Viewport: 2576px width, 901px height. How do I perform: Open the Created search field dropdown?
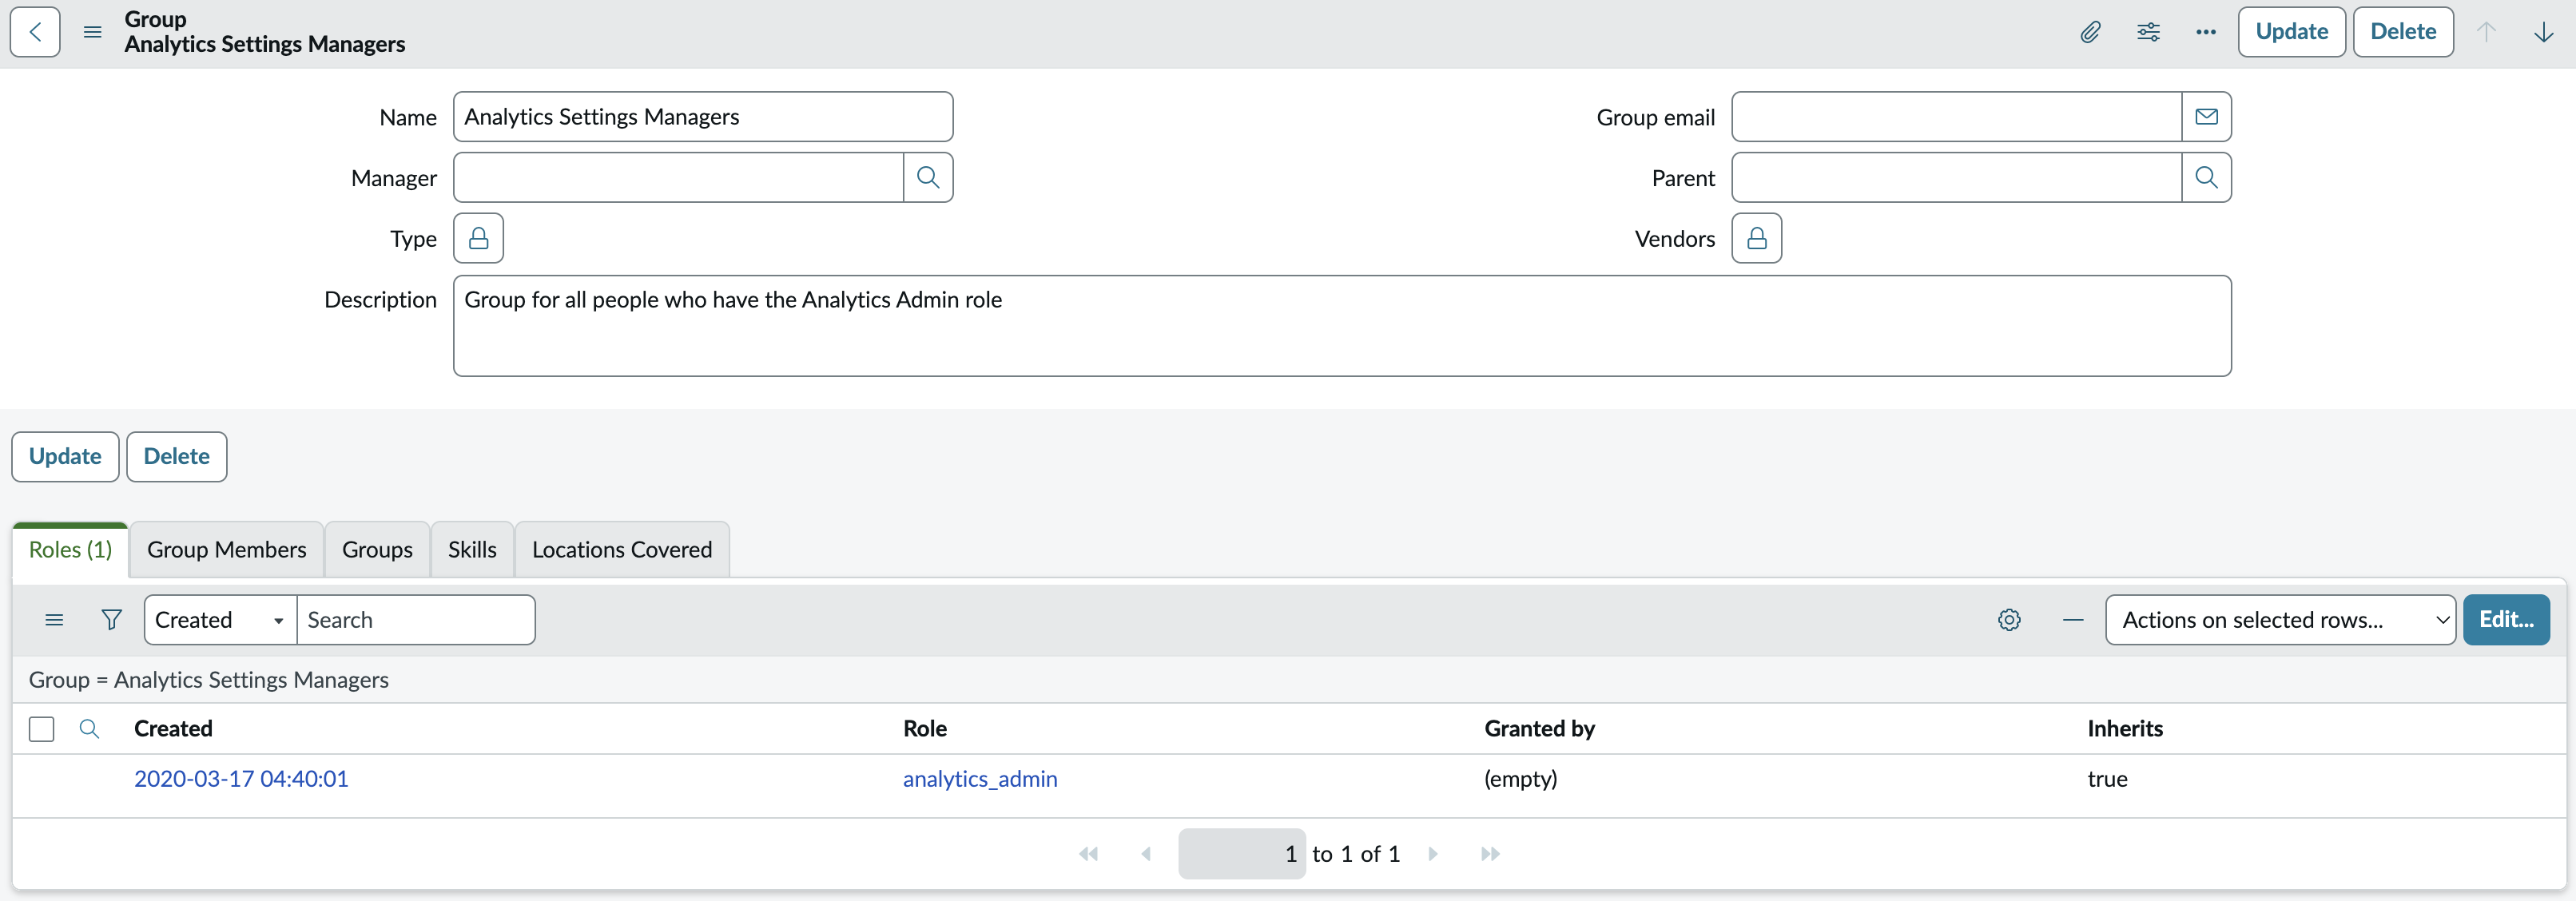coord(221,620)
